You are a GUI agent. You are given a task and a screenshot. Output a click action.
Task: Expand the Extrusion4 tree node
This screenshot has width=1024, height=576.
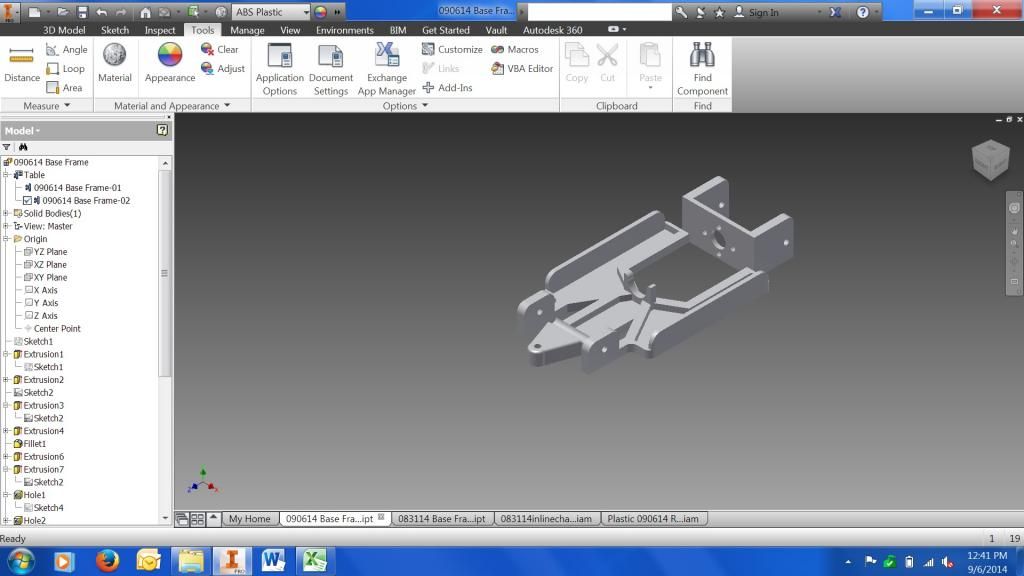click(6, 430)
